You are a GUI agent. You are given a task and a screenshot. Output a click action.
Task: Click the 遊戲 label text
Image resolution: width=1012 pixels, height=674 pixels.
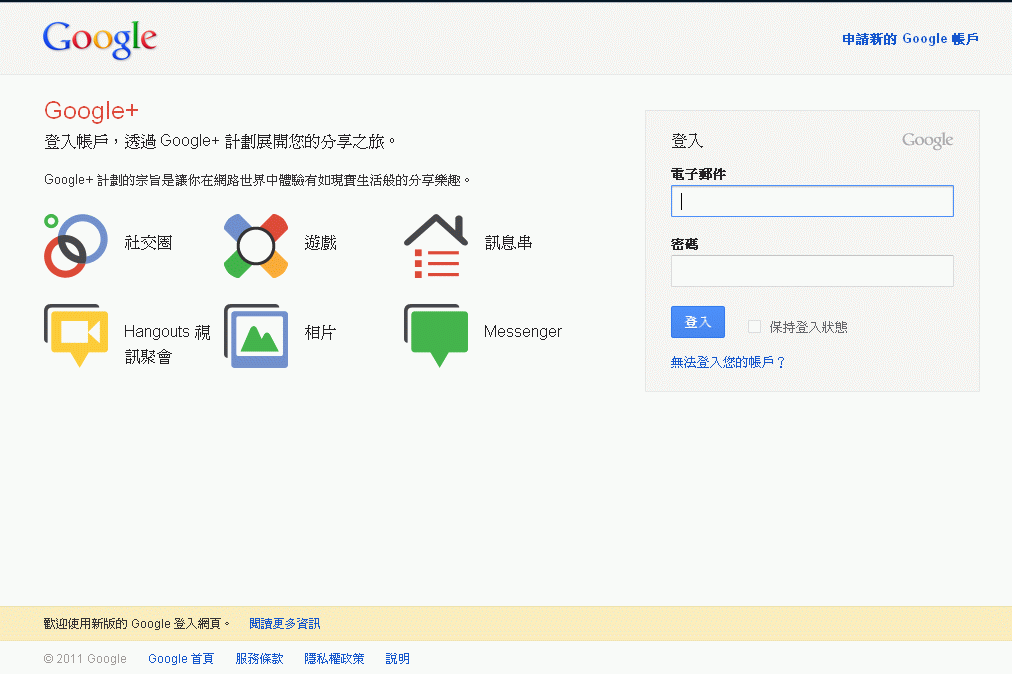321,243
